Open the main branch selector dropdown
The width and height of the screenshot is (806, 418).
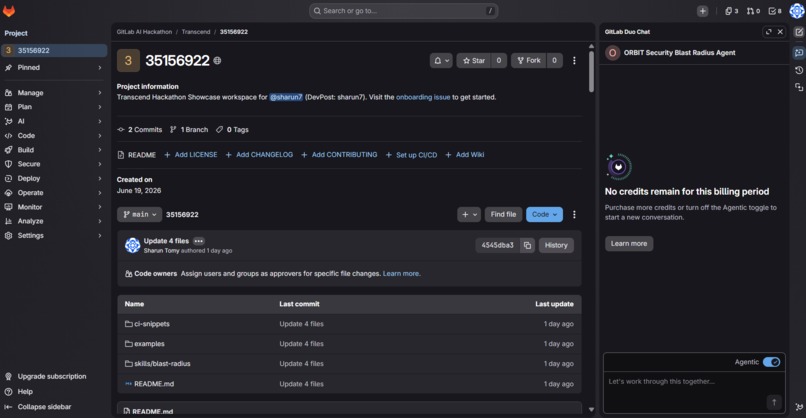tap(139, 214)
